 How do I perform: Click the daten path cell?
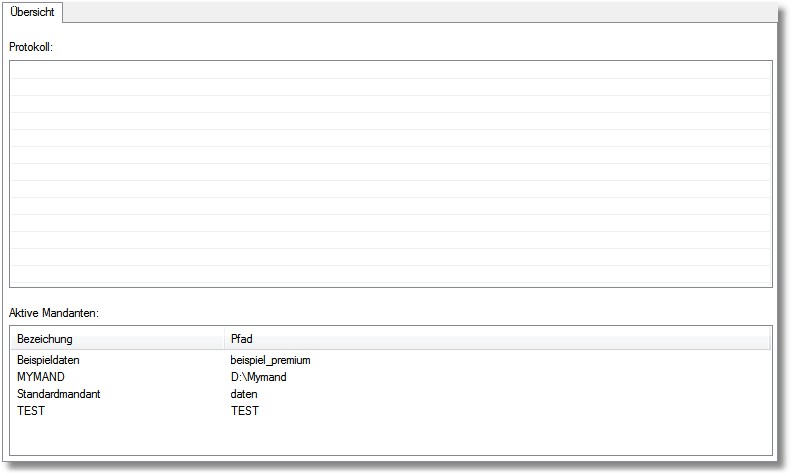(x=244, y=394)
